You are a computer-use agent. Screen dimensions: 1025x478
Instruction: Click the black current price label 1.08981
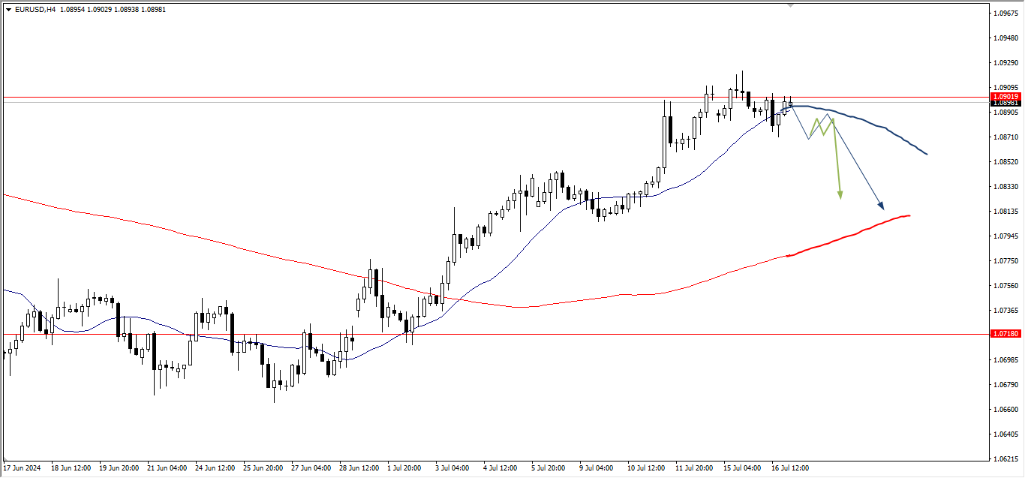[x=1006, y=103]
